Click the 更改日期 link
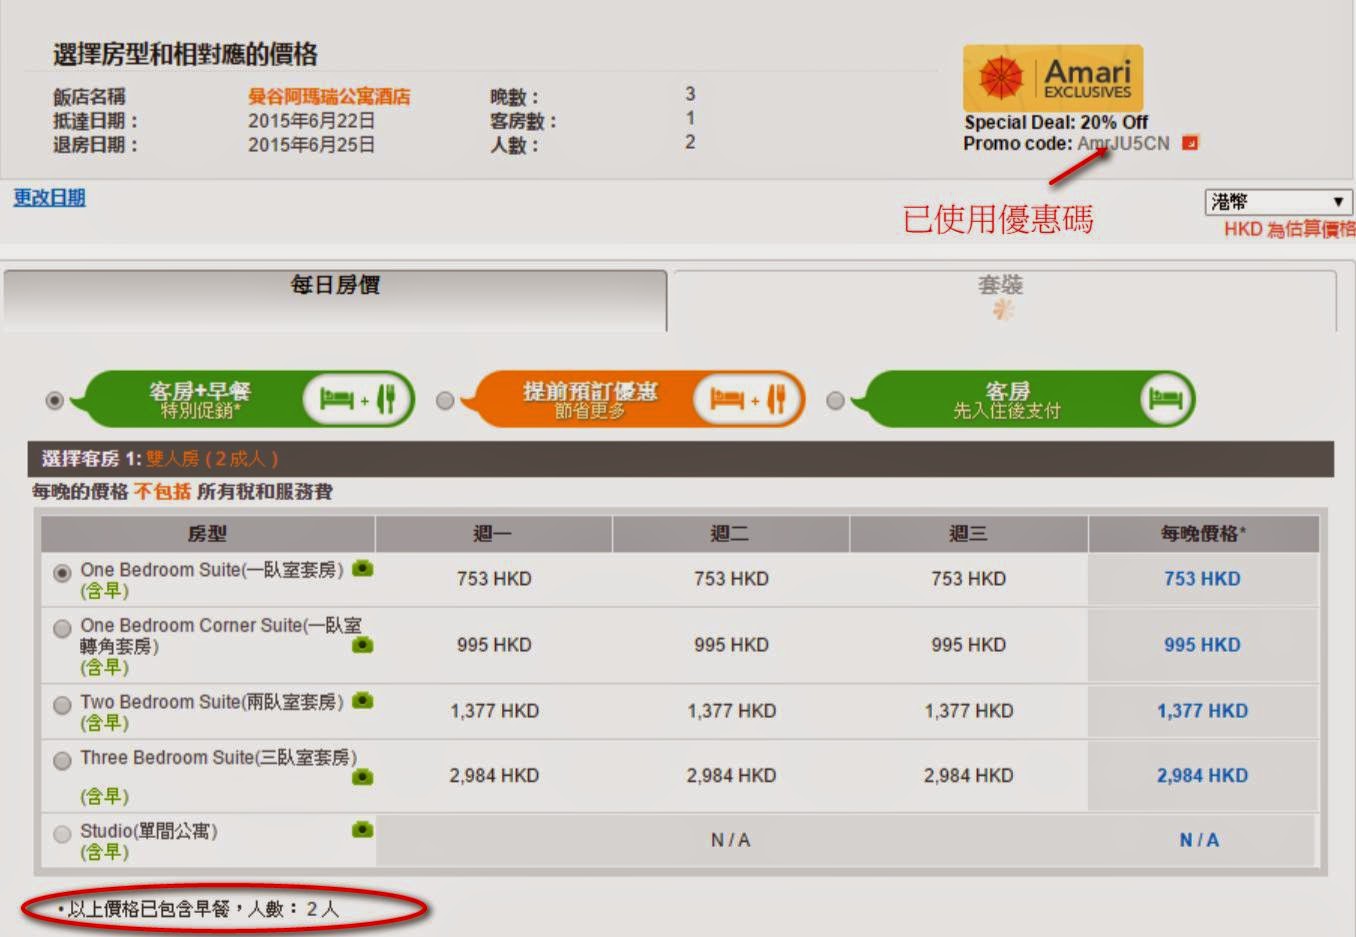 (x=49, y=198)
